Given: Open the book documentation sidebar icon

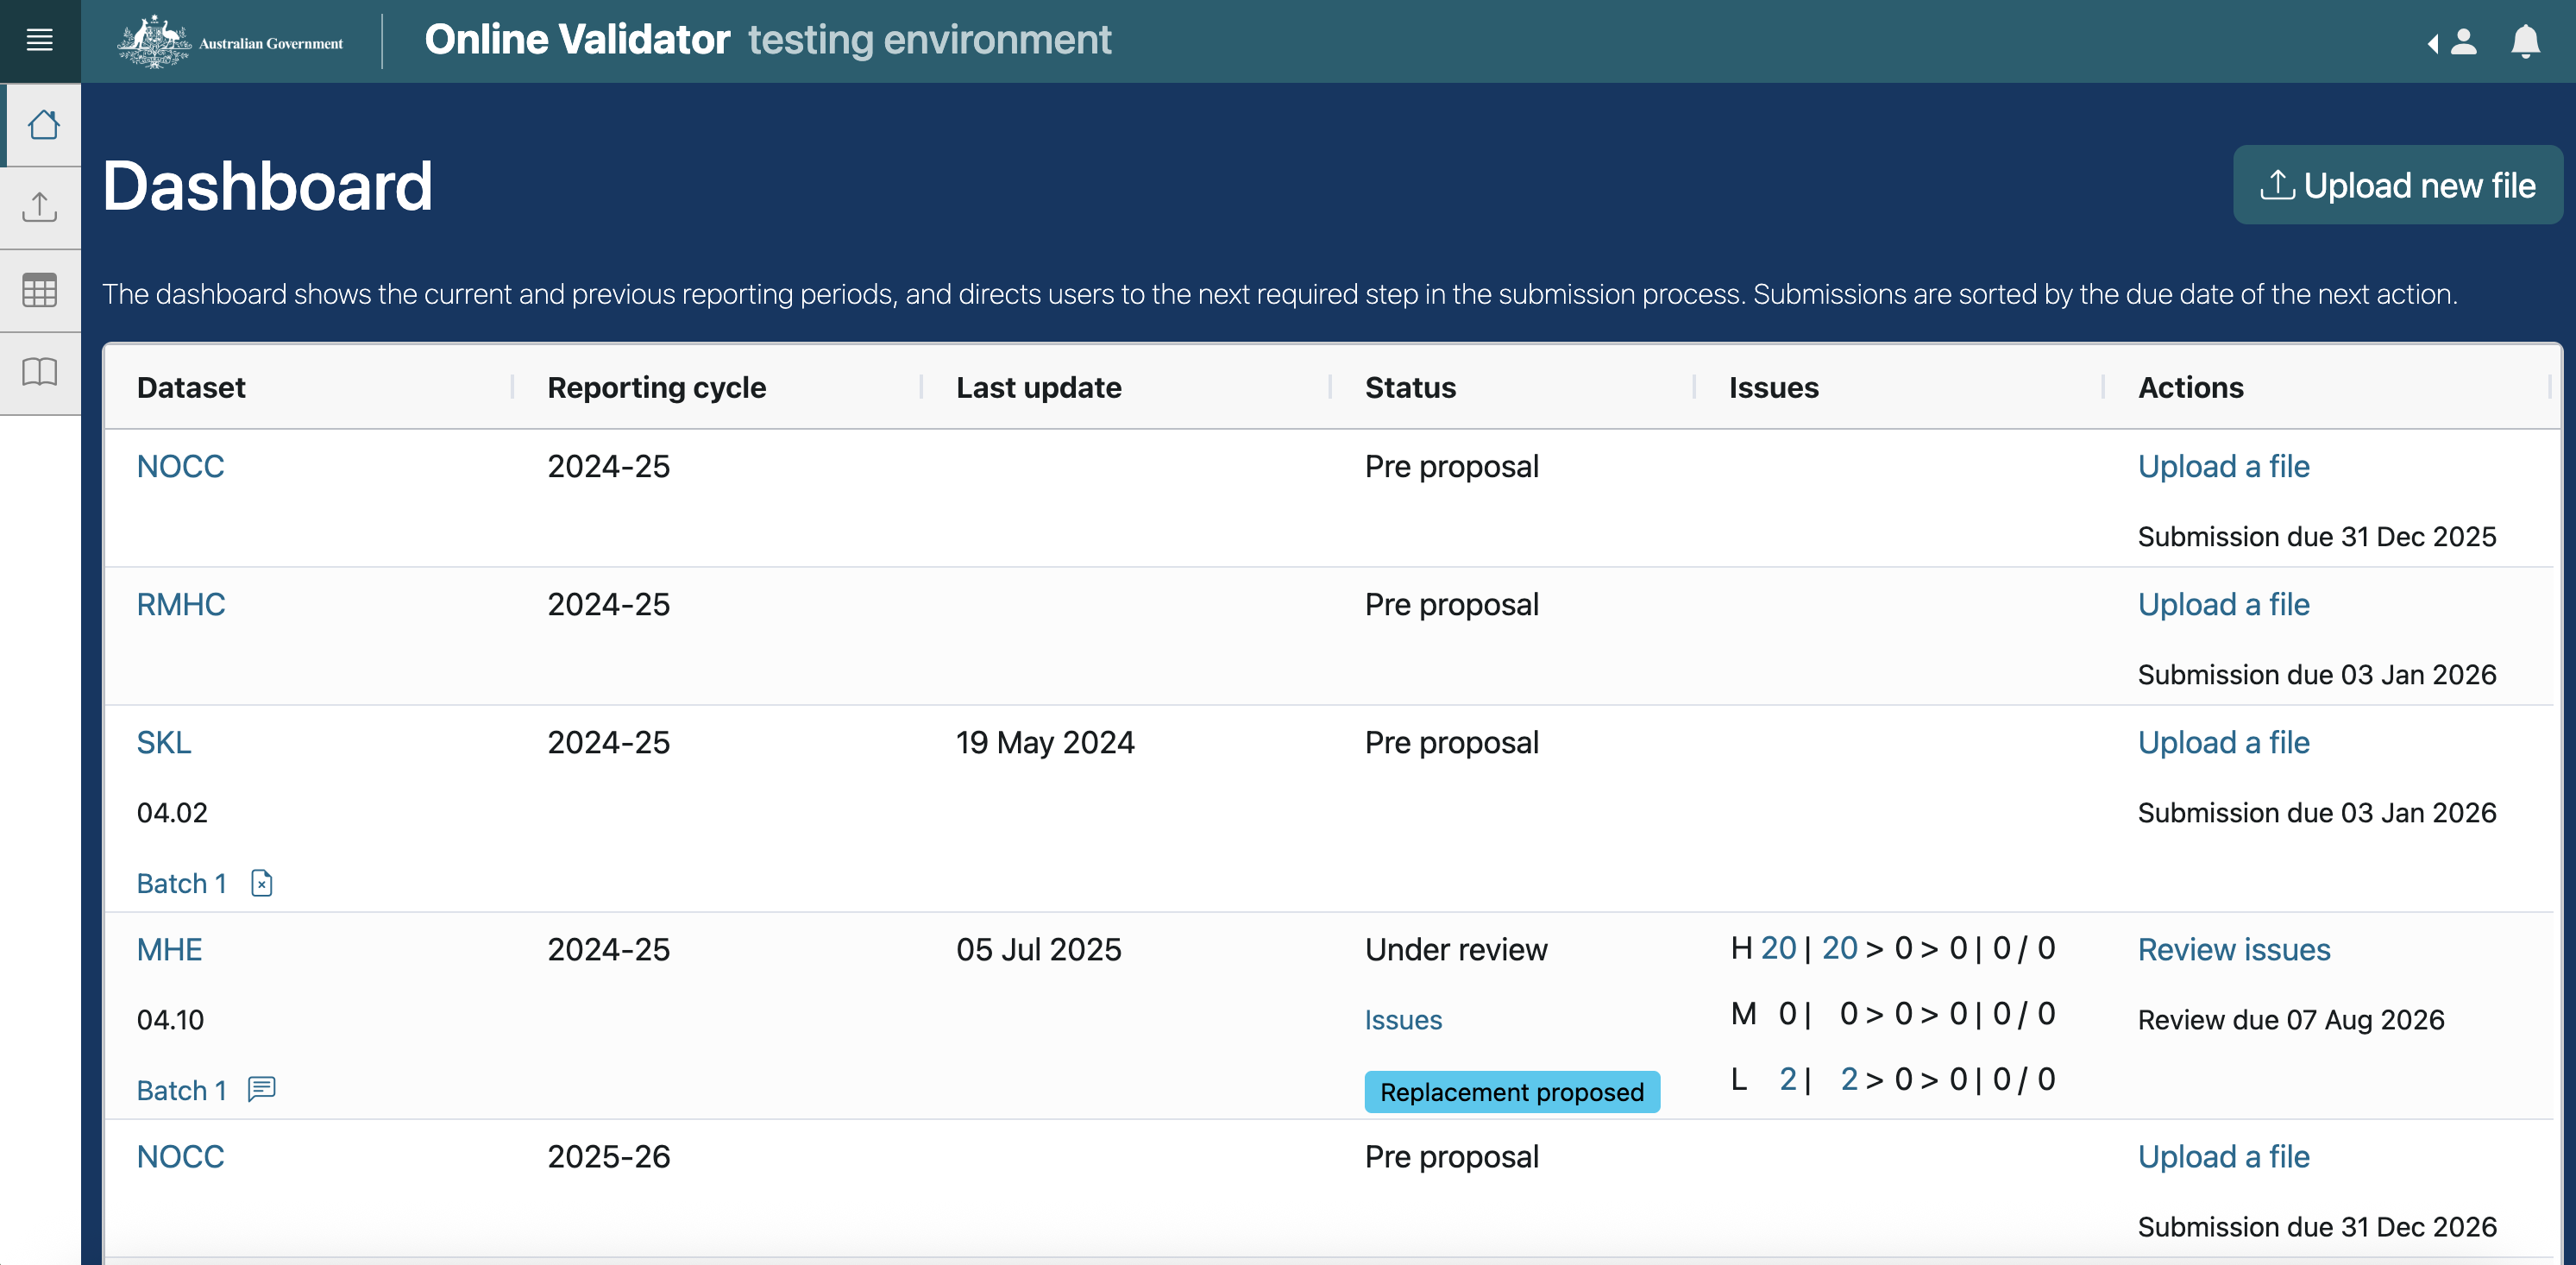Looking at the screenshot, I should coord(40,373).
